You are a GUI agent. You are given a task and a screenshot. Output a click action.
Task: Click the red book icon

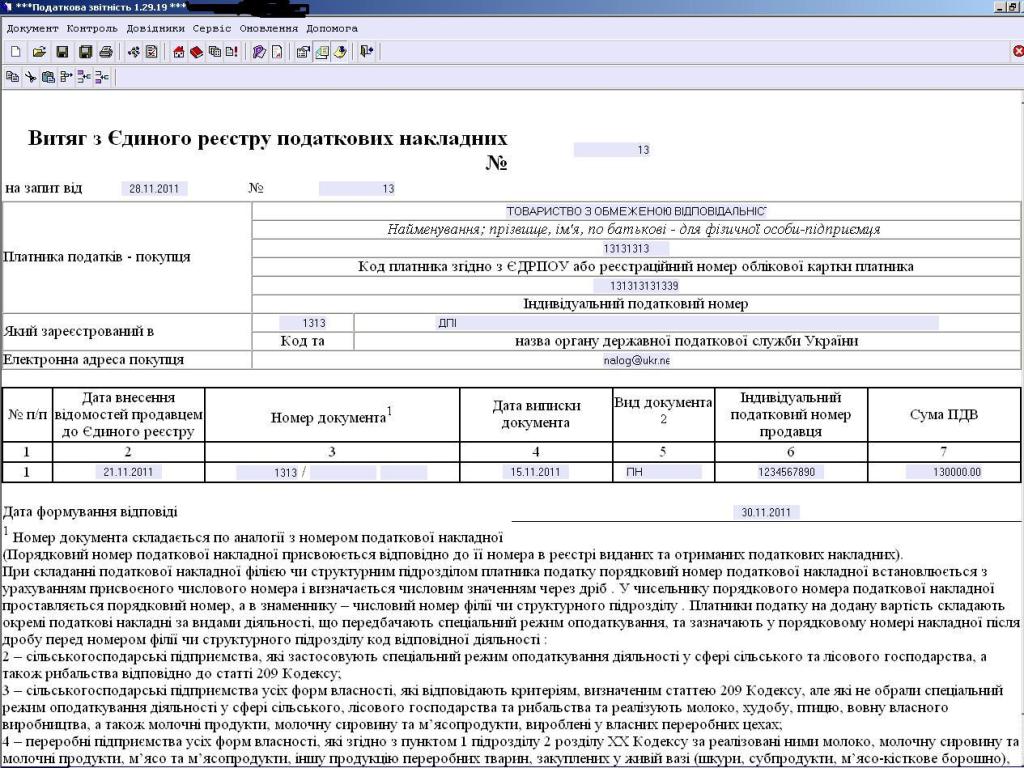(x=196, y=51)
